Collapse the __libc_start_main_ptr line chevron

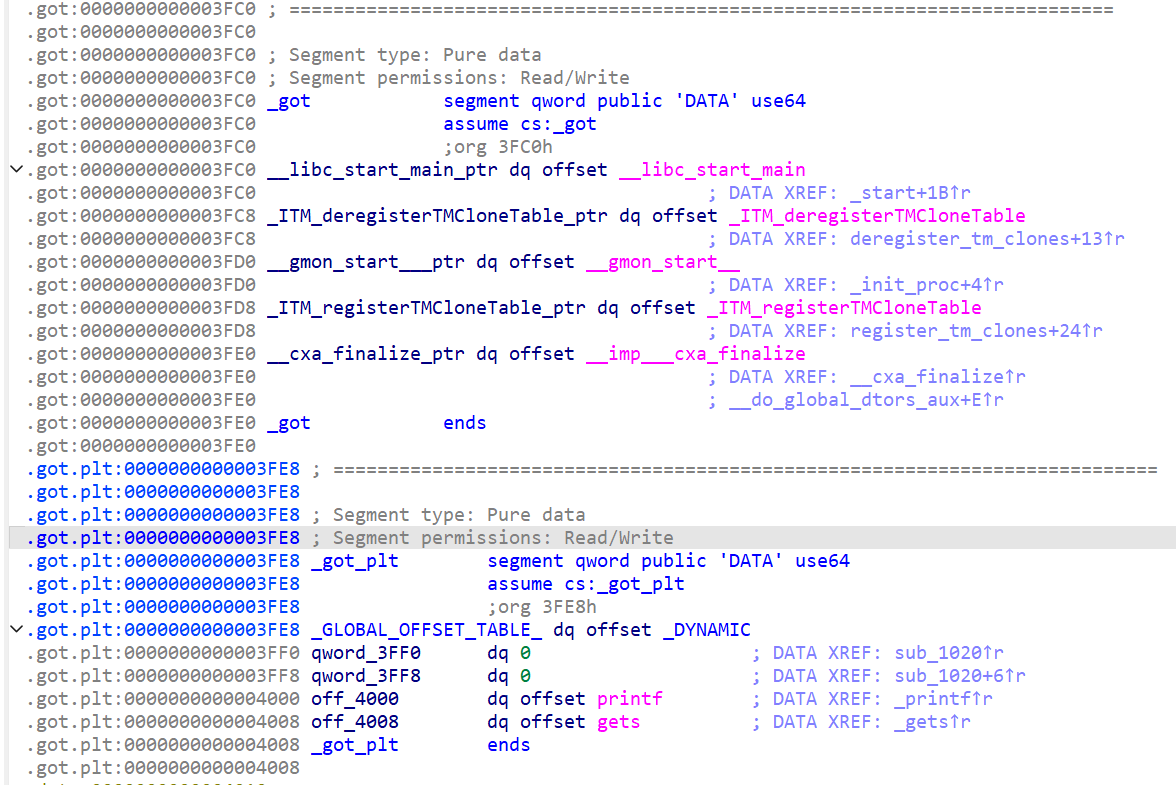[x=16, y=169]
